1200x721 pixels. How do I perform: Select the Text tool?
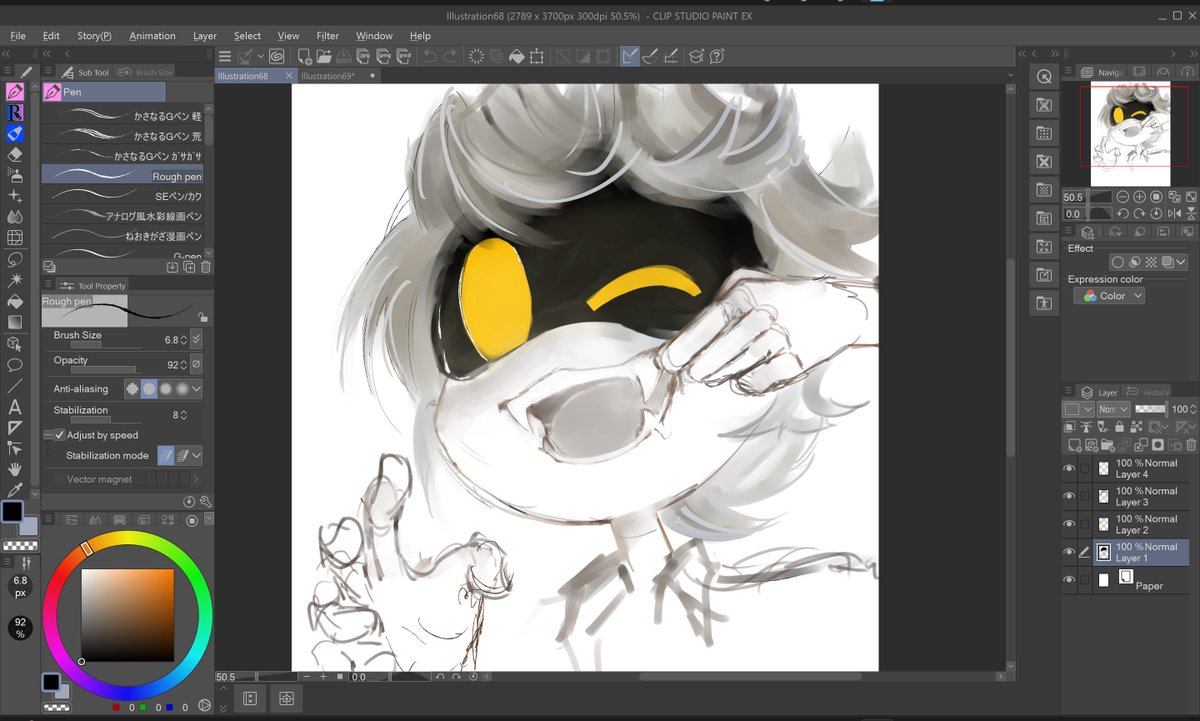pyautogui.click(x=15, y=407)
